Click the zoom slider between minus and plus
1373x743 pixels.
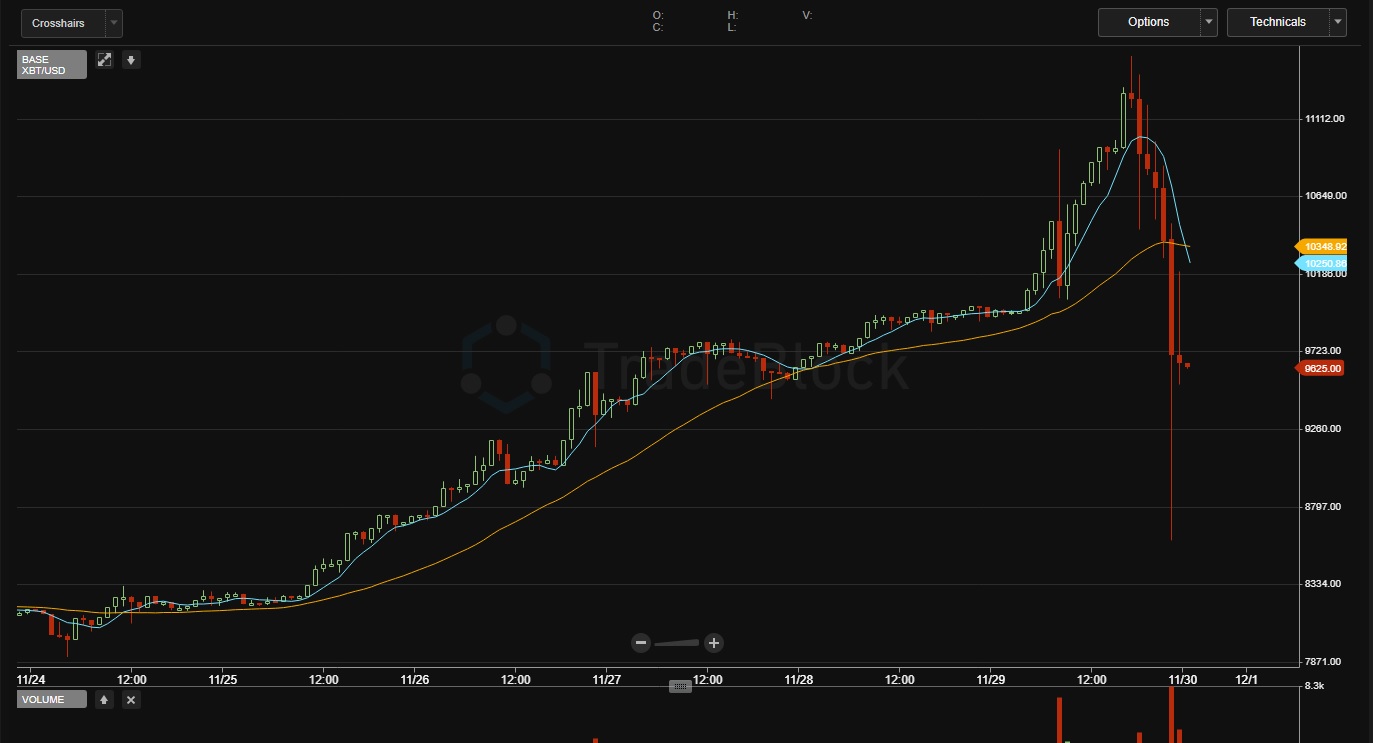point(677,642)
